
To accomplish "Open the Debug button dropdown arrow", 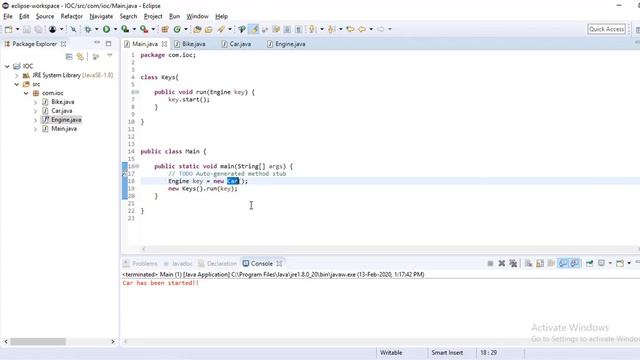I will pyautogui.click(x=96, y=29).
